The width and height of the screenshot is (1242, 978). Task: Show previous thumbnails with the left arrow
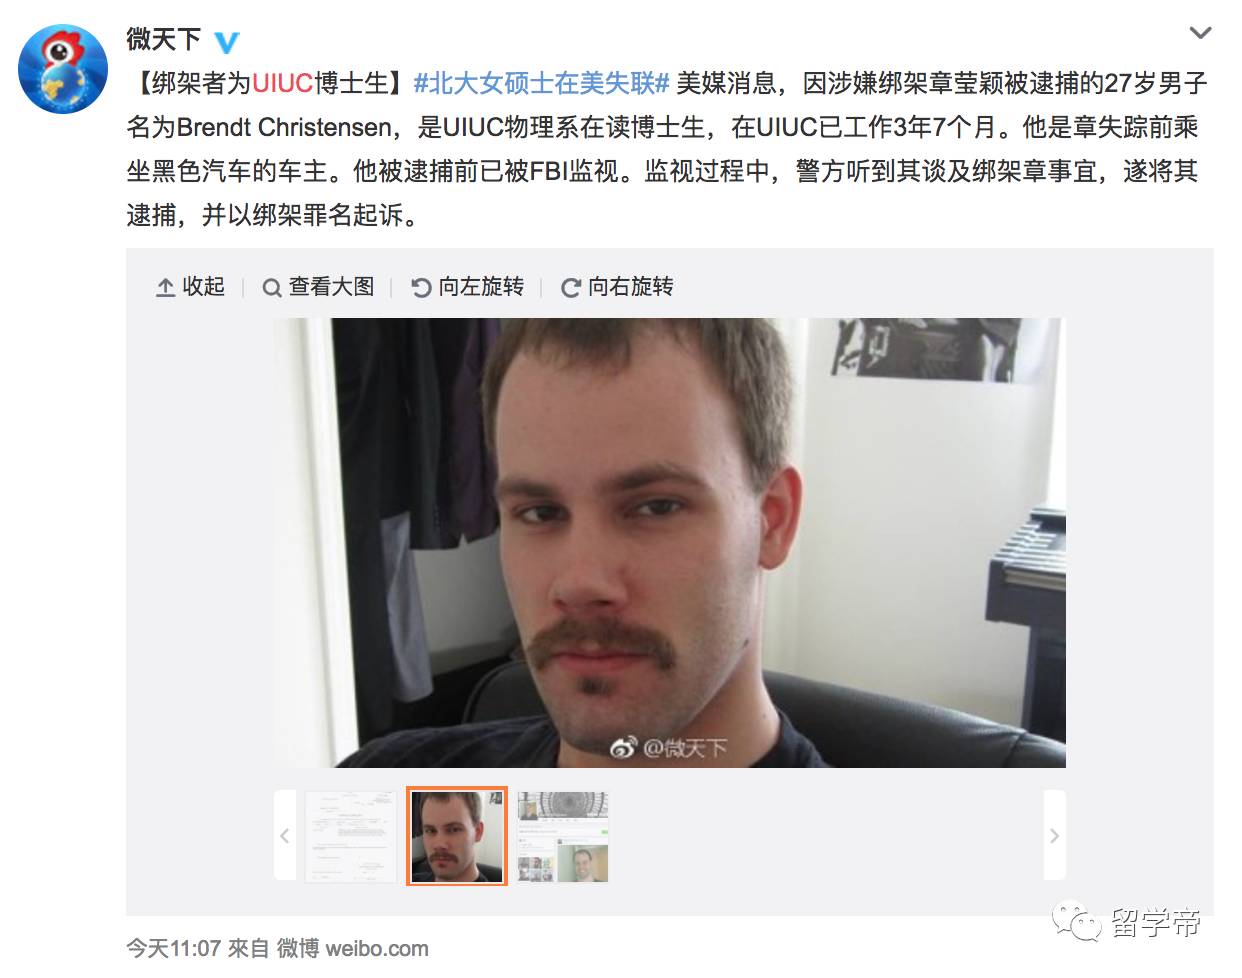click(285, 835)
